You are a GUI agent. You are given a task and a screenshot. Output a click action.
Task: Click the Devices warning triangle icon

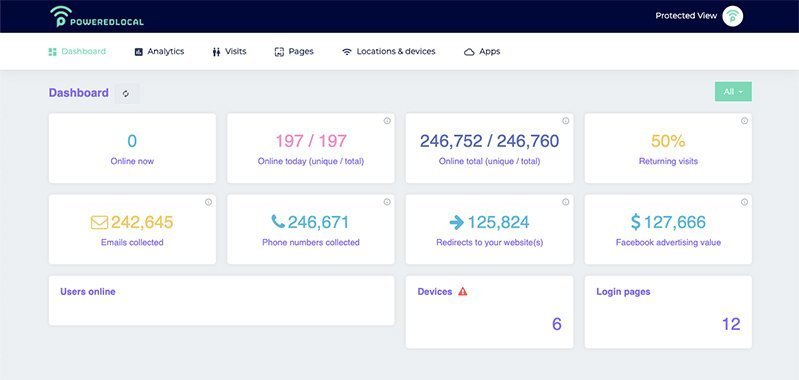pyautogui.click(x=463, y=292)
